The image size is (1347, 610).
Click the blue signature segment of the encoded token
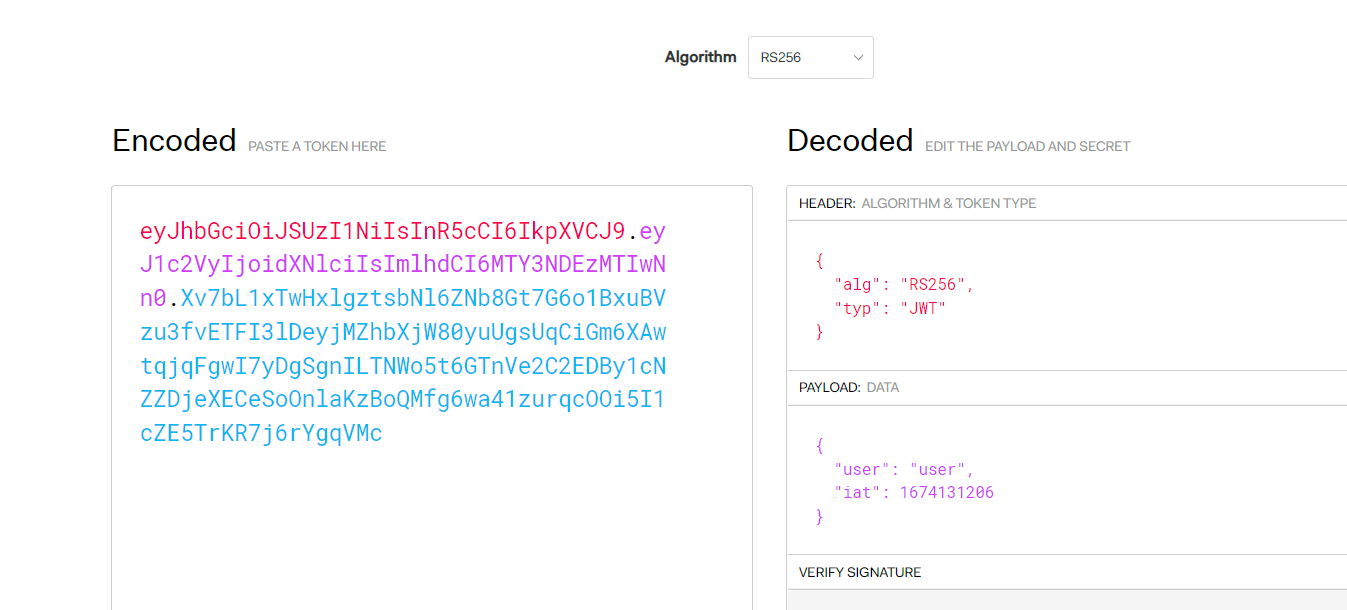coord(402,366)
